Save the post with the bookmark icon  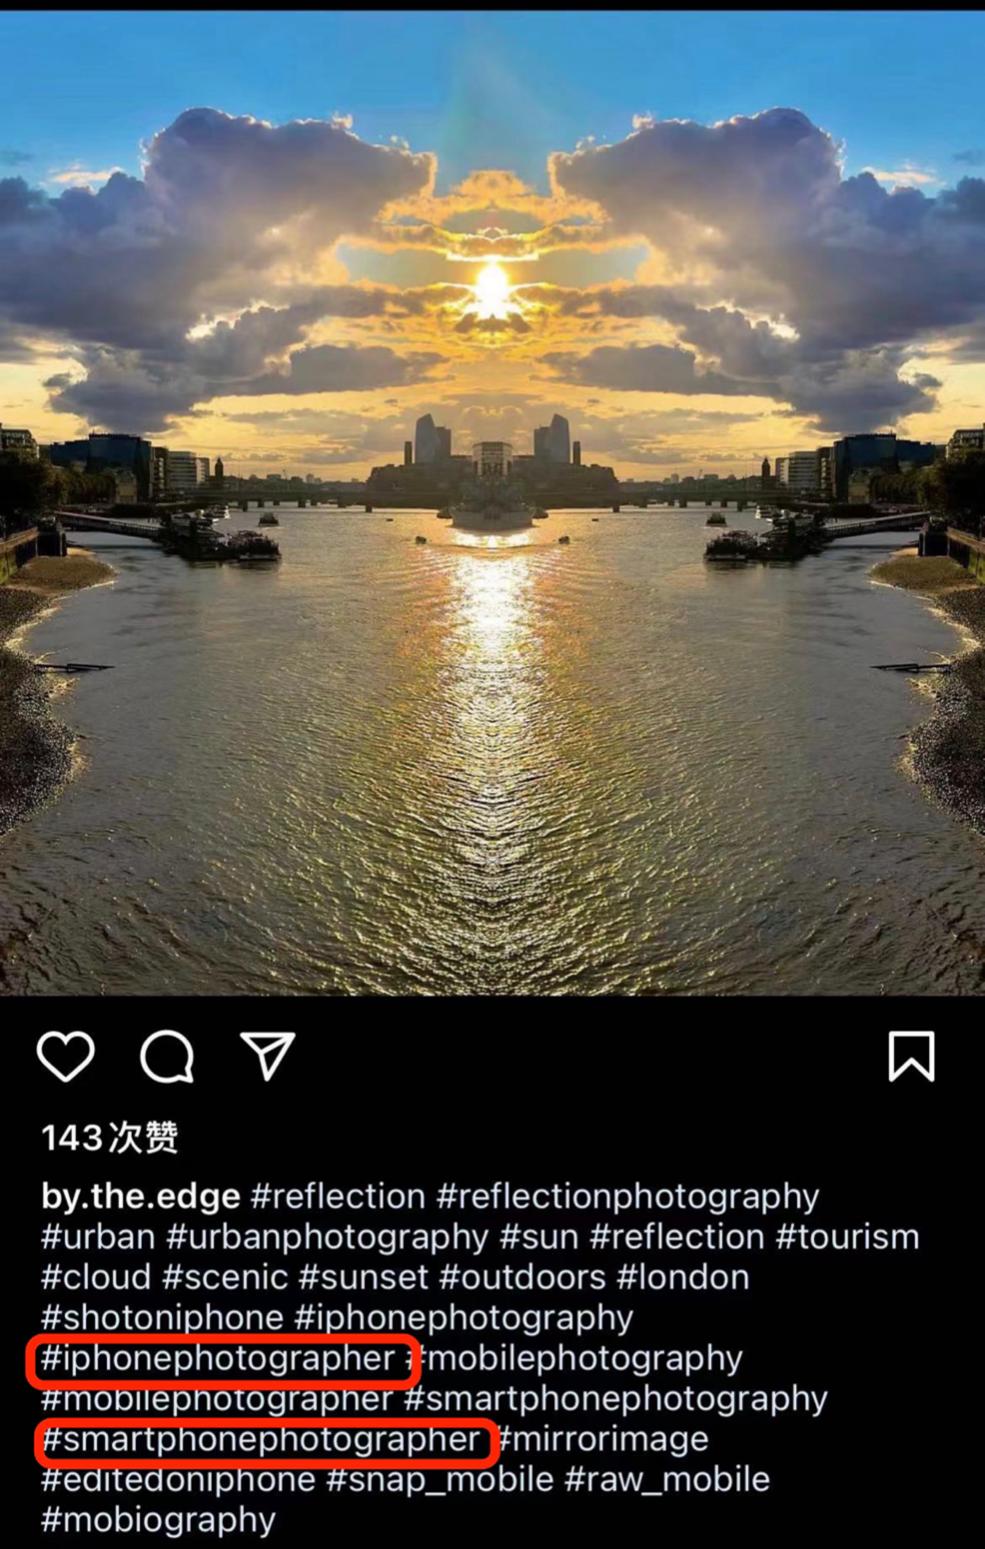pos(911,1056)
